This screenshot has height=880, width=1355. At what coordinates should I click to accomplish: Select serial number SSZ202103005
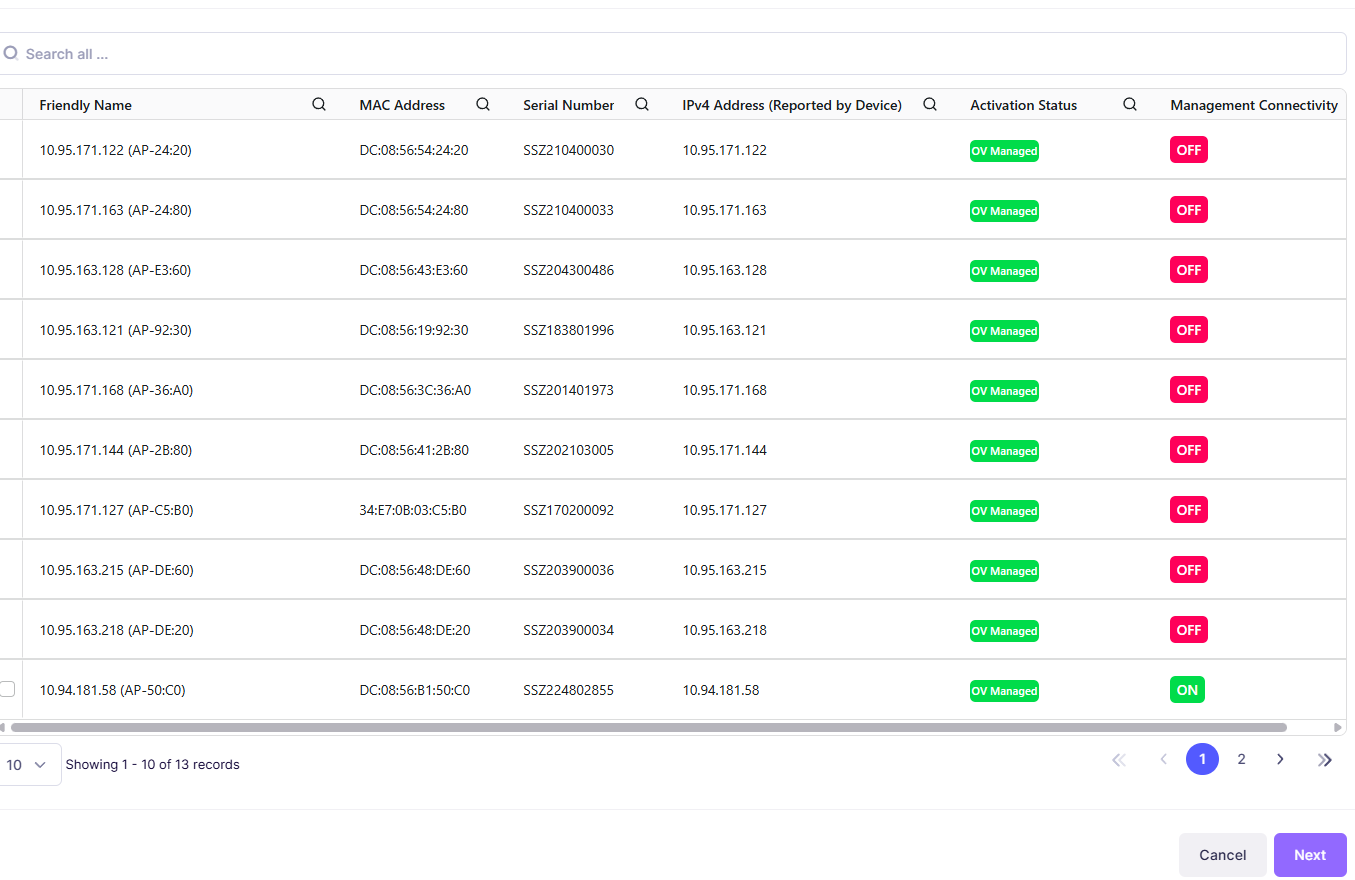568,450
